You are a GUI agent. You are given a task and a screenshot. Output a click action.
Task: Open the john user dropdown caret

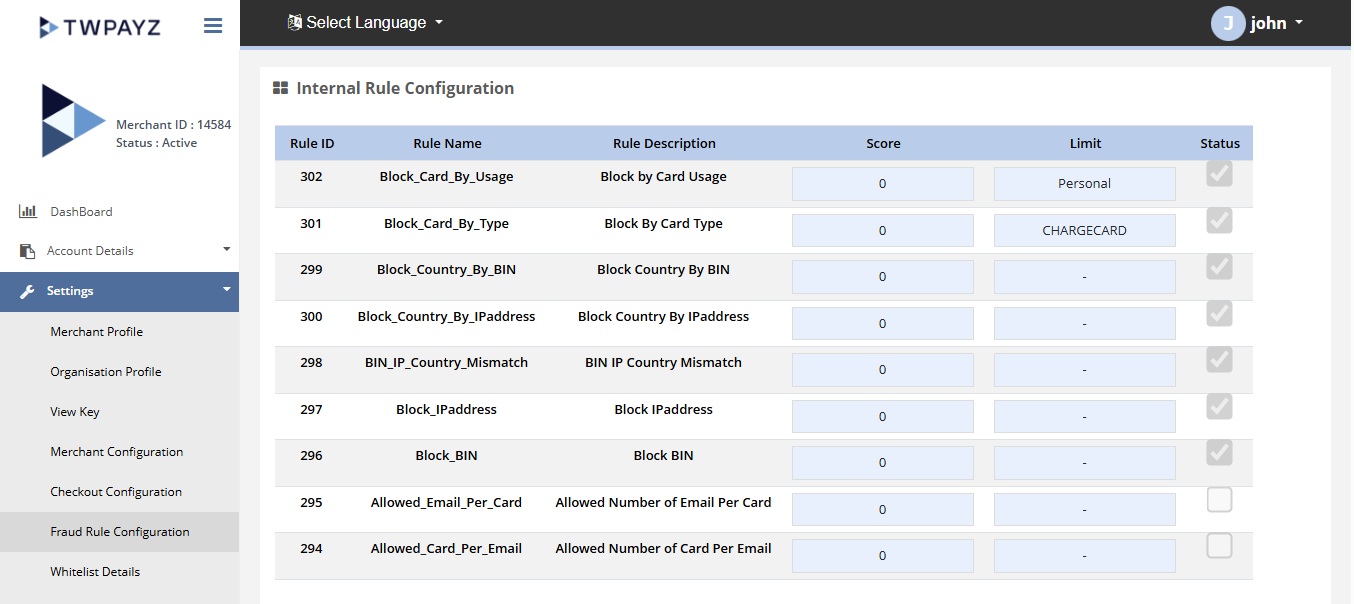[1299, 23]
